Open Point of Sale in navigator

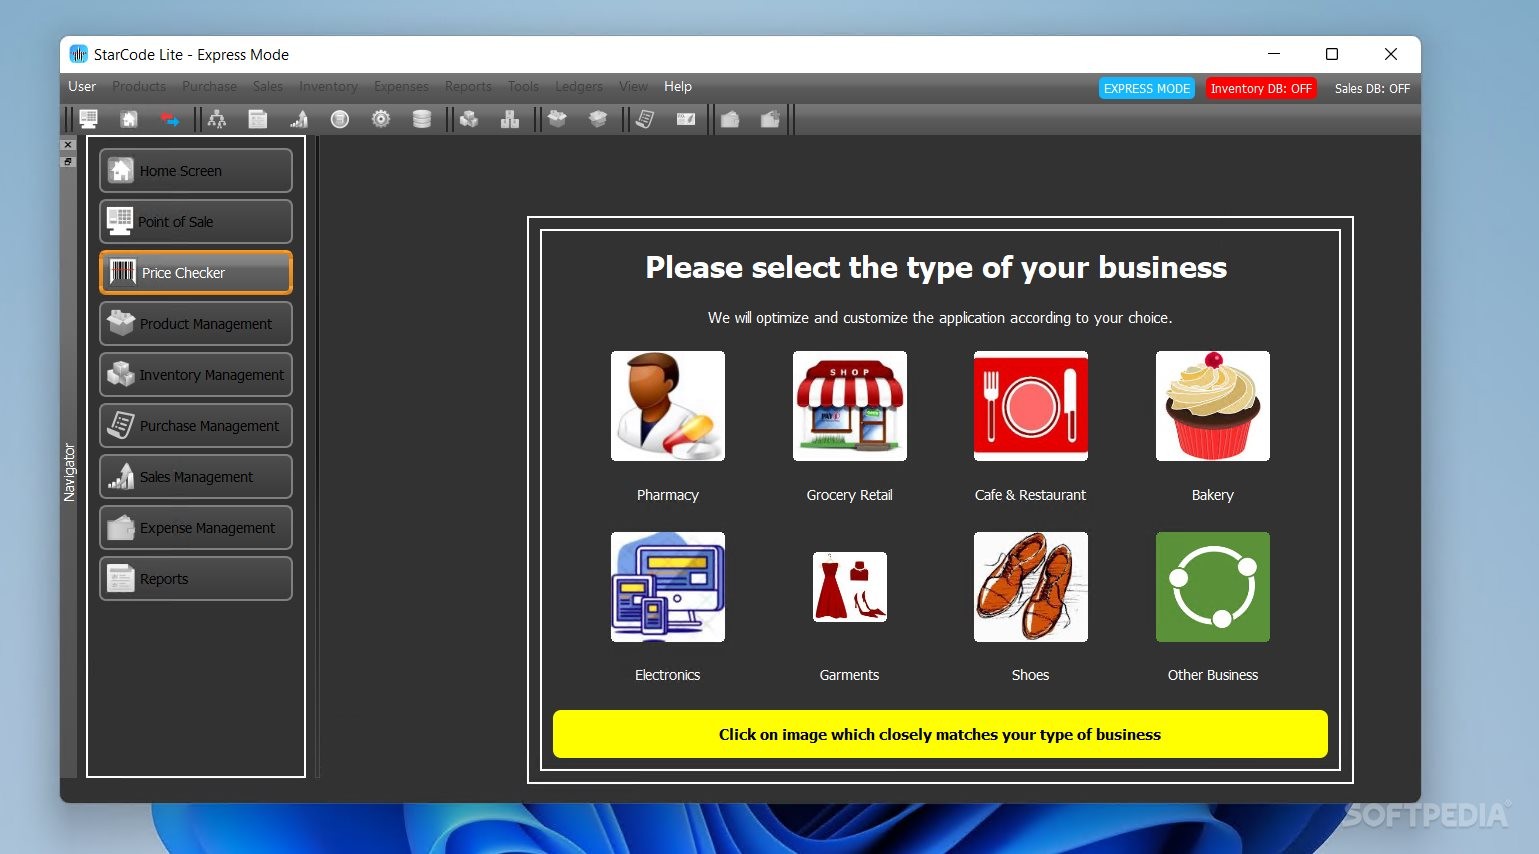196,222
